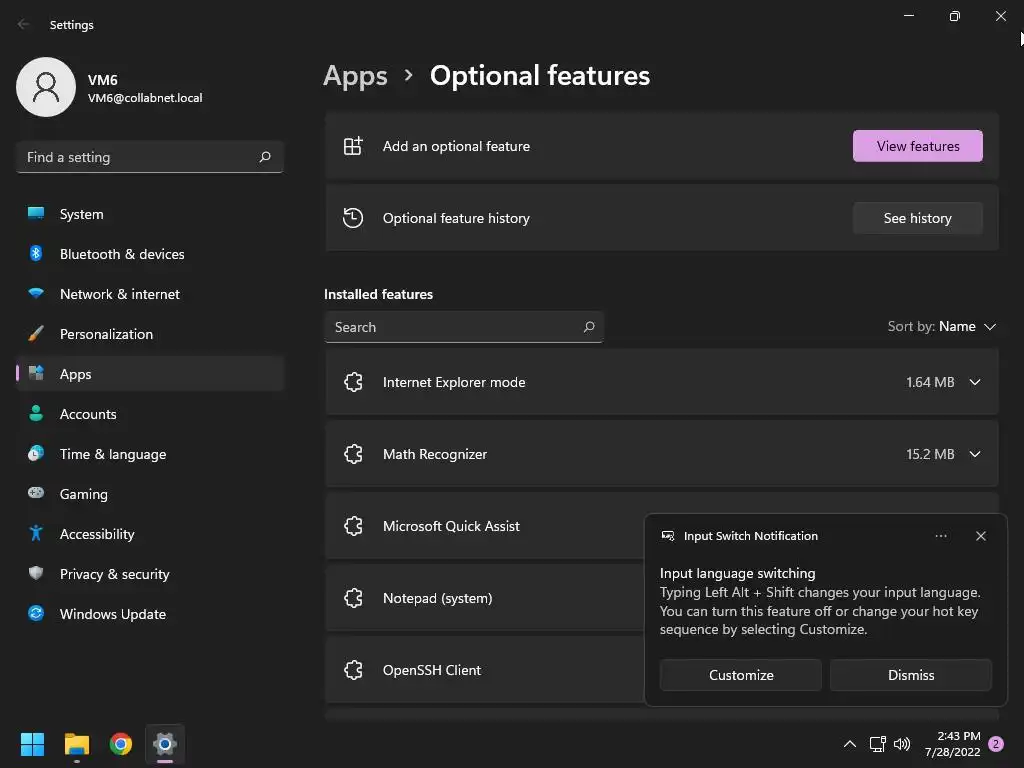Click the magnifier in Installed features search
This screenshot has height=768, width=1024.
(x=589, y=327)
